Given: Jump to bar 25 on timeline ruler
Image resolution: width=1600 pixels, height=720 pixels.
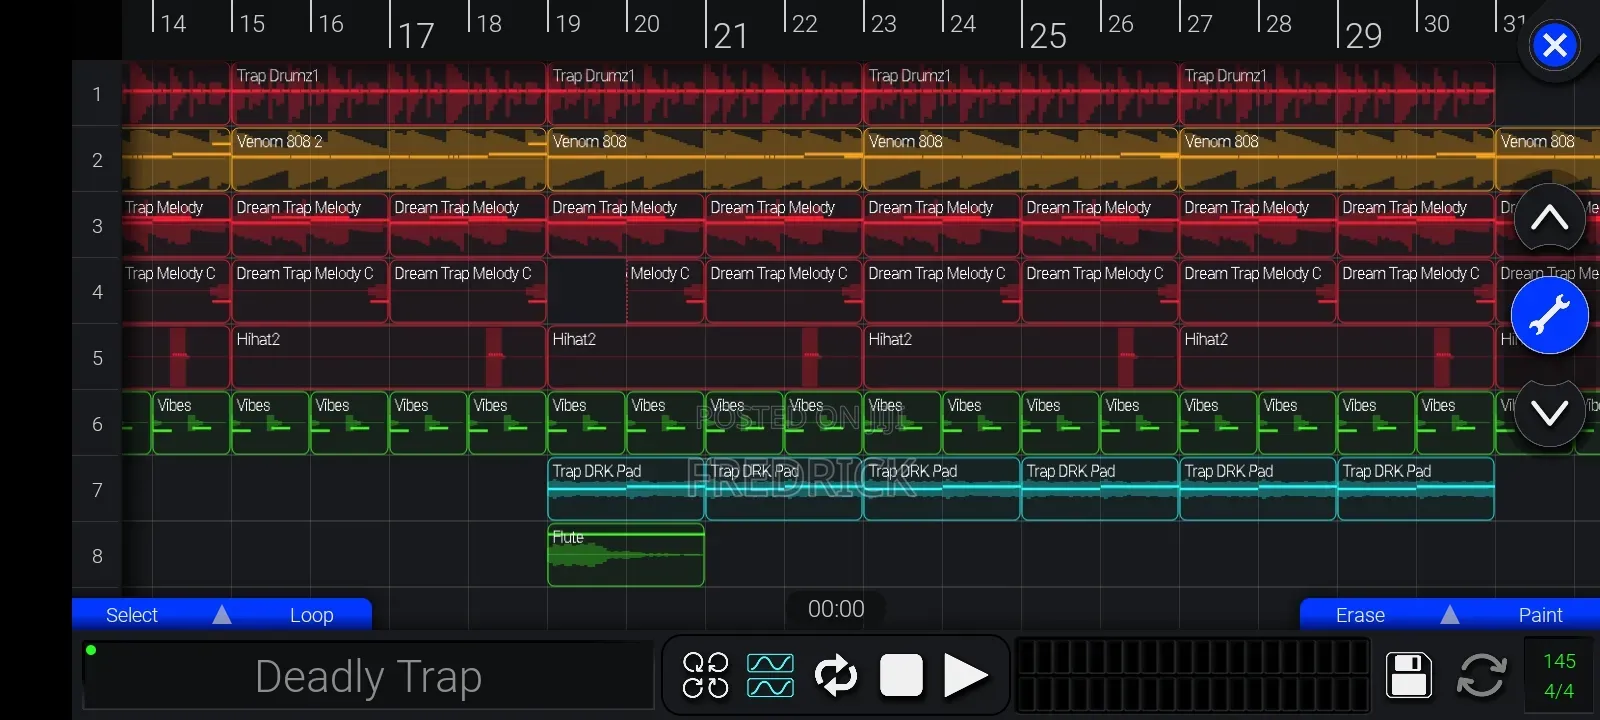Looking at the screenshot, I should (x=1047, y=35).
